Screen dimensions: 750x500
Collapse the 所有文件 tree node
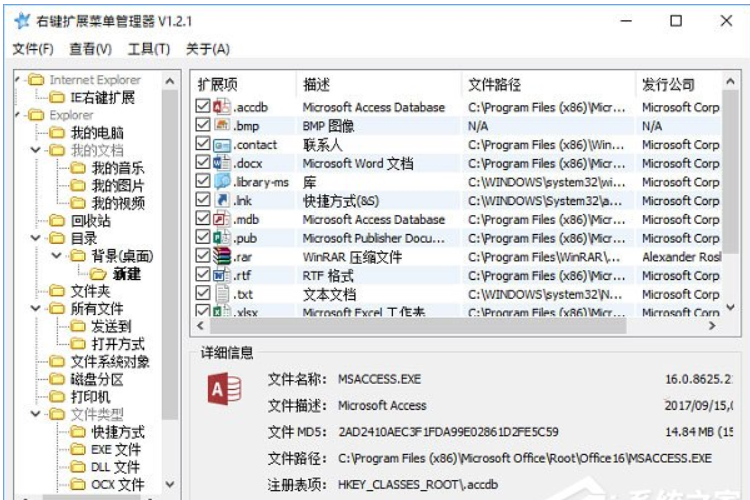point(35,308)
